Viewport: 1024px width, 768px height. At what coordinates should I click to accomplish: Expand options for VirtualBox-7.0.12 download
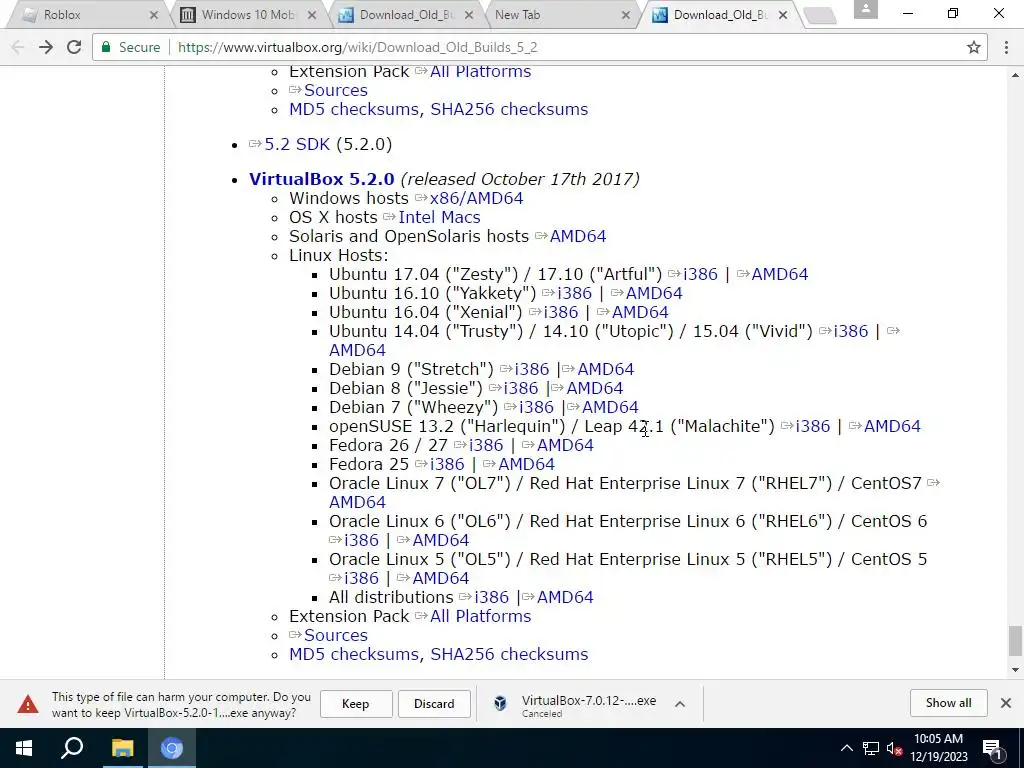click(x=680, y=703)
